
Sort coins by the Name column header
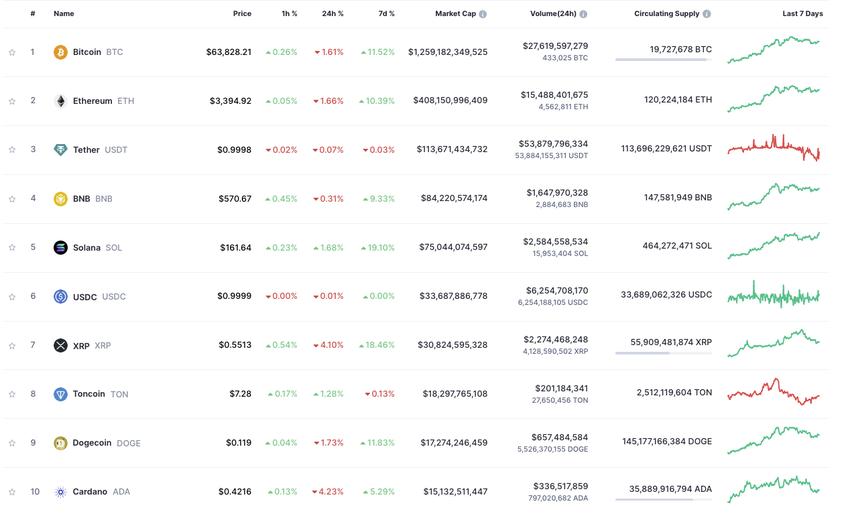pyautogui.click(x=63, y=14)
